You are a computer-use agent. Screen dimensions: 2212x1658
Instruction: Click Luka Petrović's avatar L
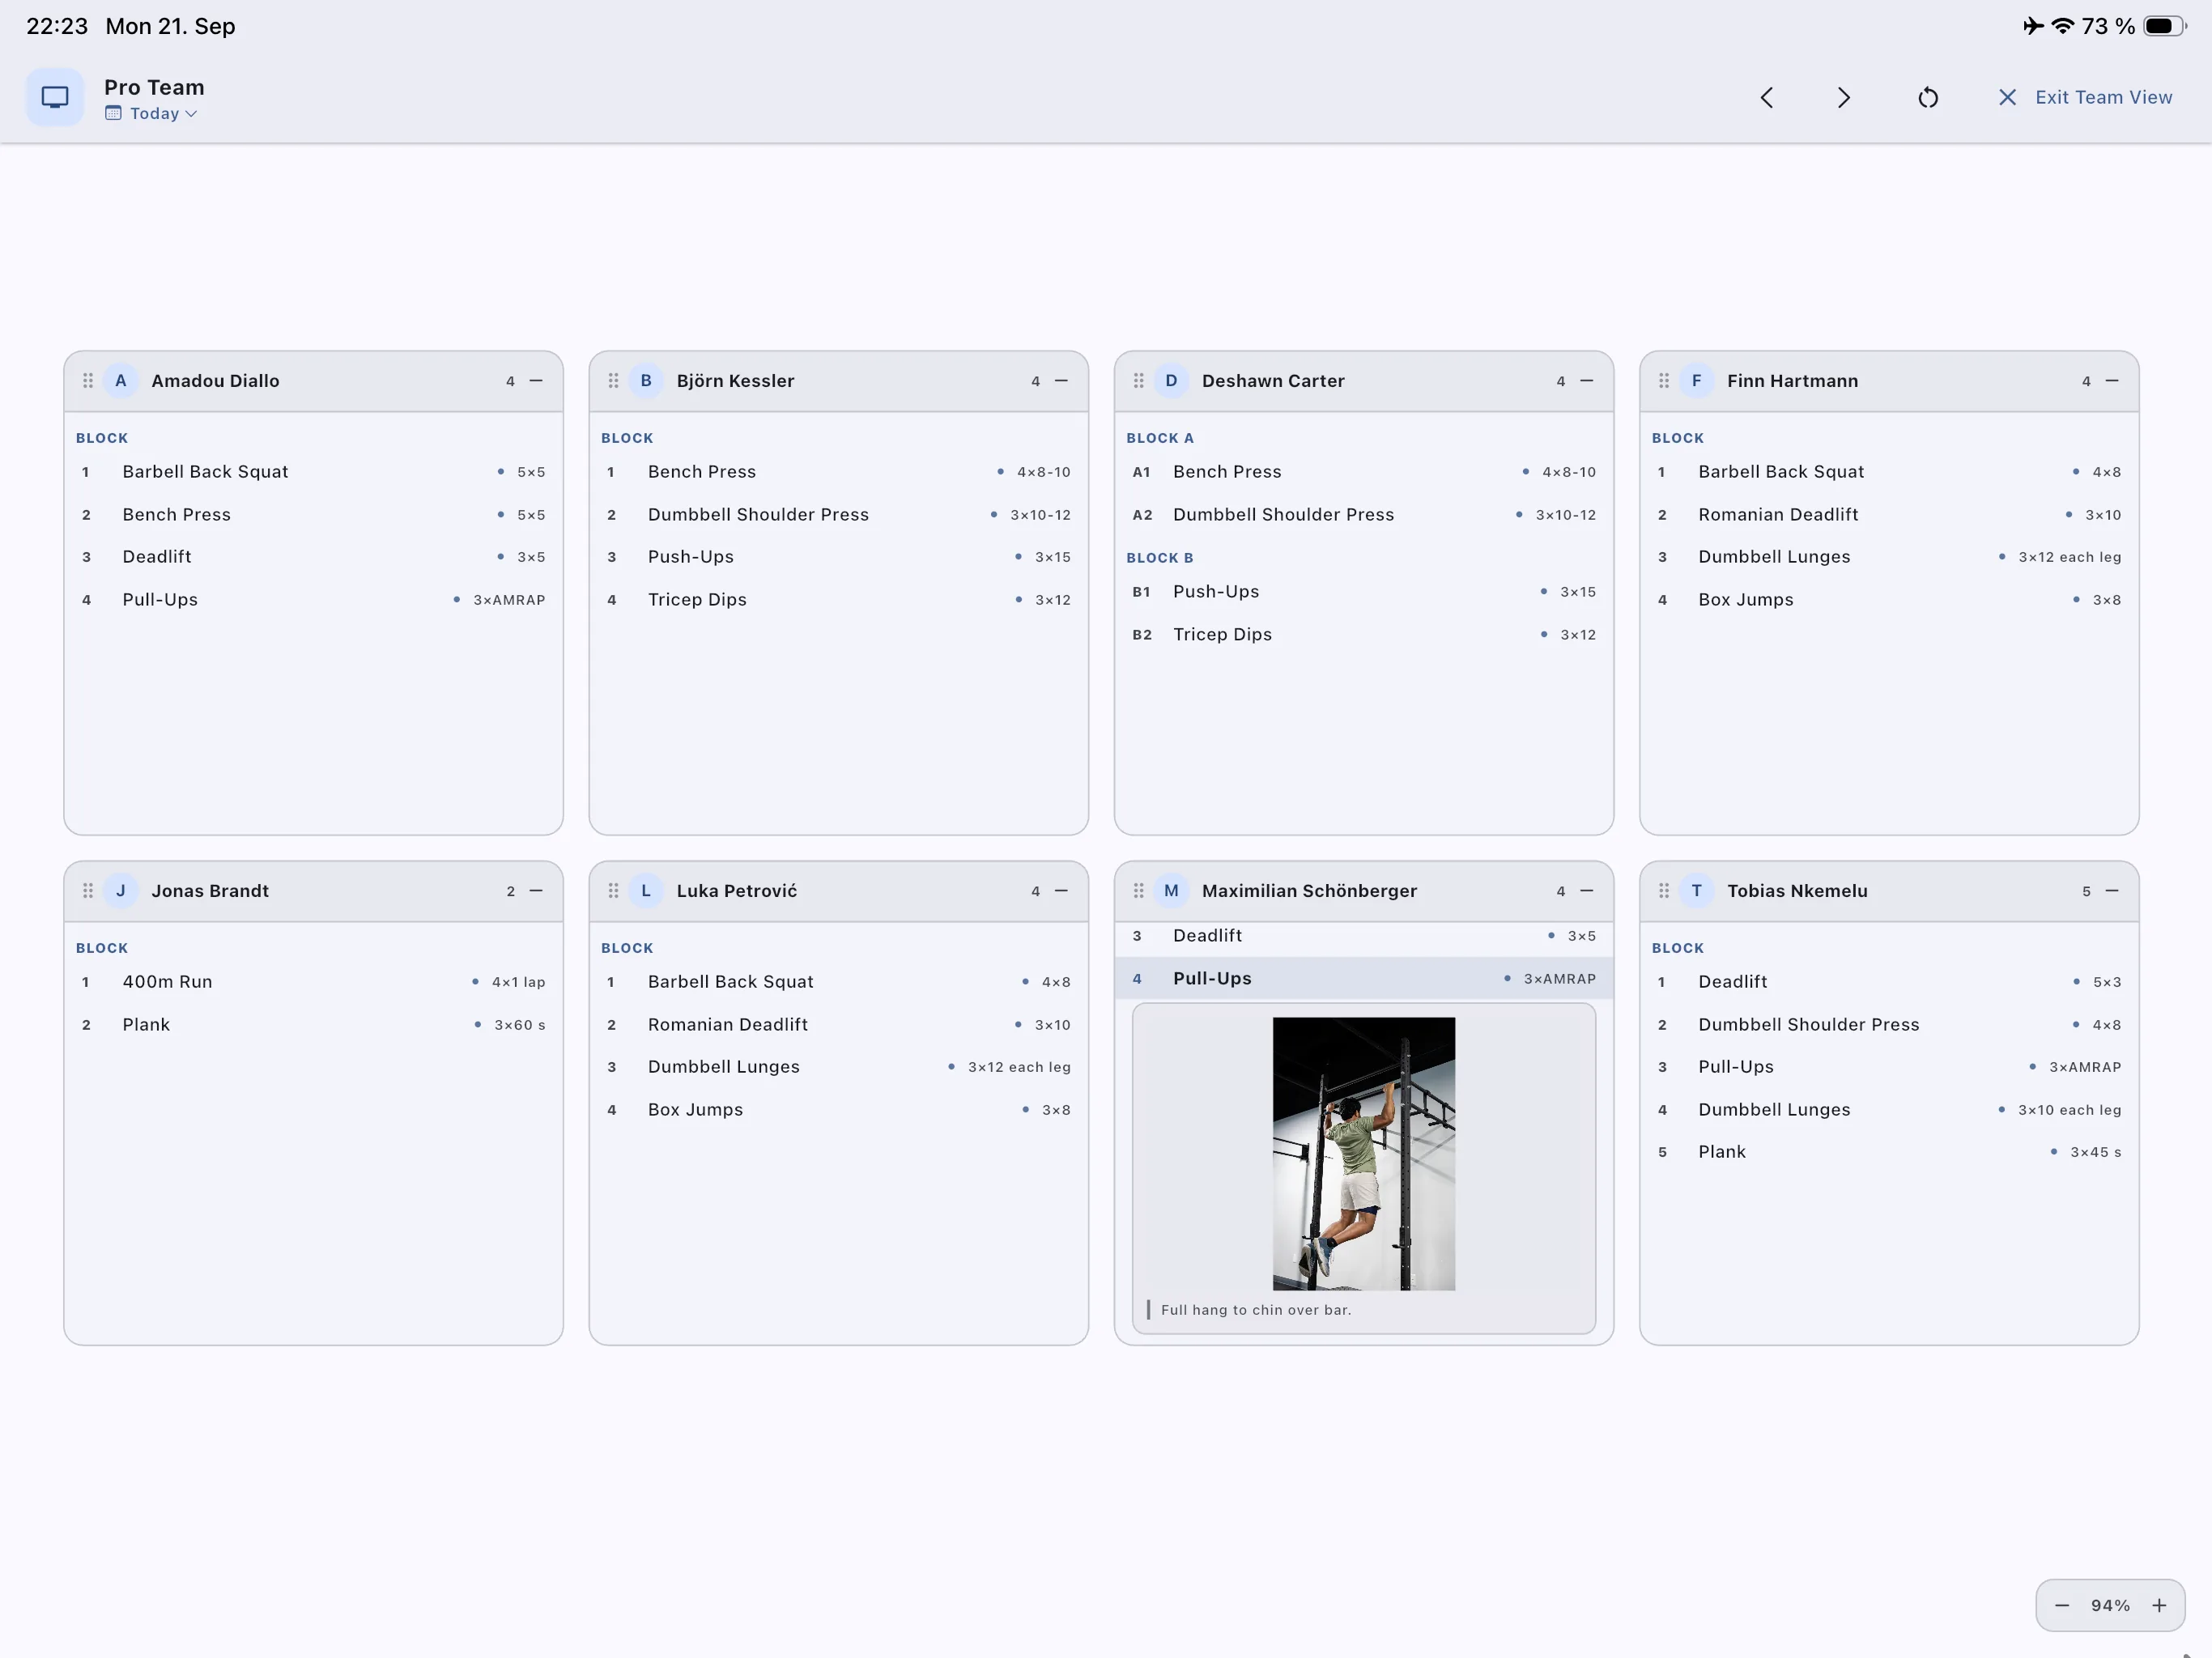point(646,891)
